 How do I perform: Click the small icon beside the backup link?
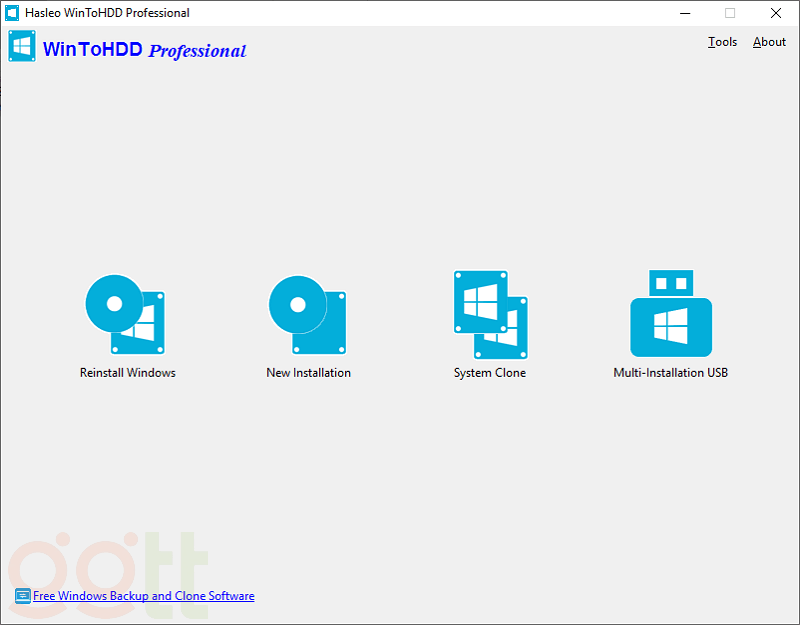click(x=22, y=596)
